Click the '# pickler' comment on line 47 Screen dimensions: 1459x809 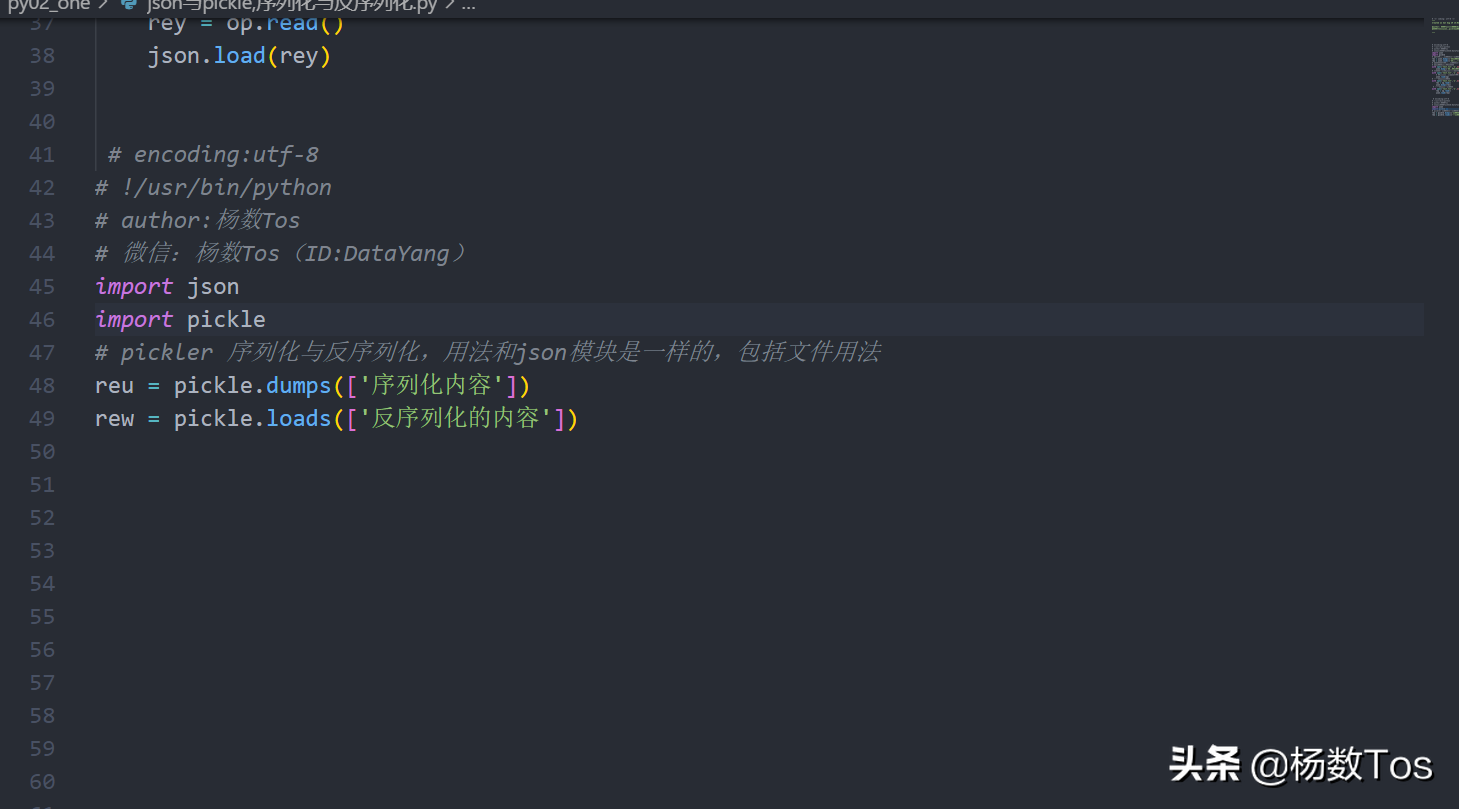[488, 353]
